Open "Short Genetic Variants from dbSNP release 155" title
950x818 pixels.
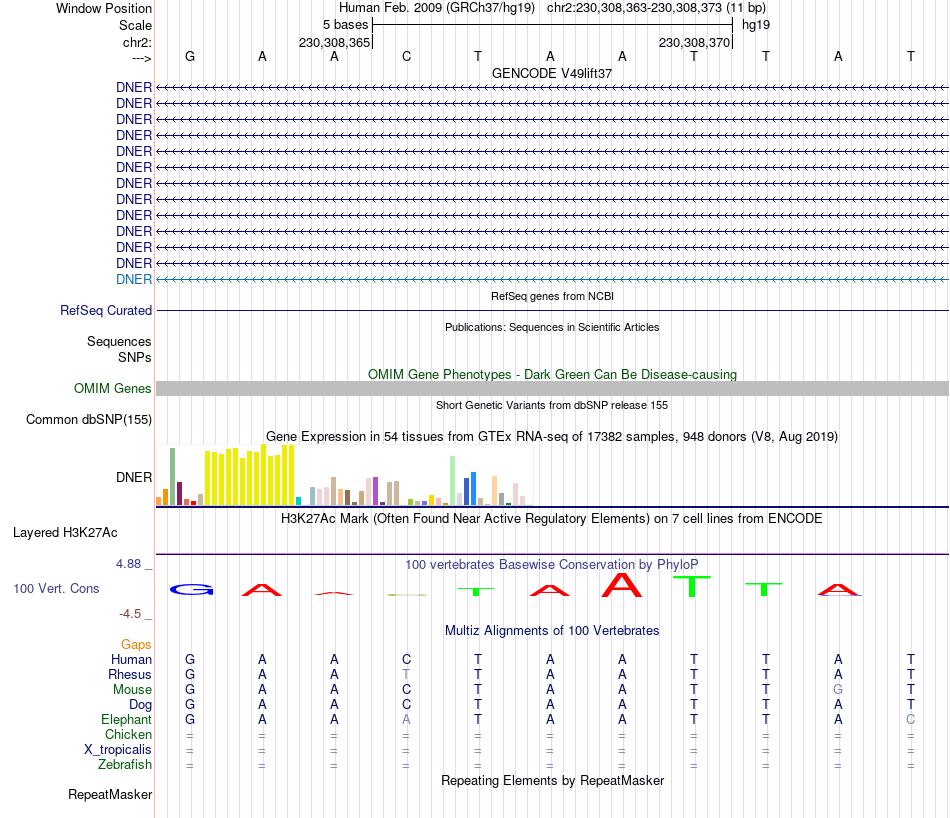(552, 405)
